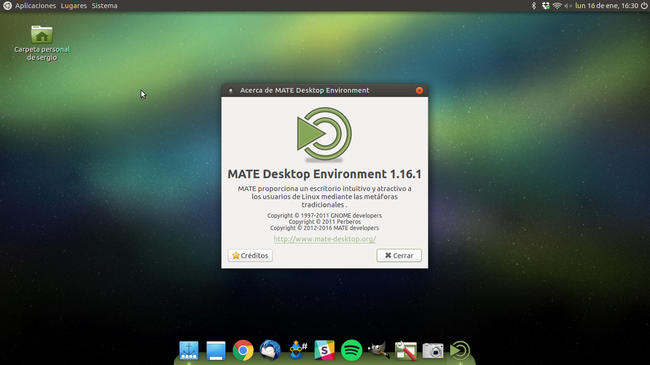650x365 pixels.
Task: Click the muted volume tray icon
Action: [568, 6]
